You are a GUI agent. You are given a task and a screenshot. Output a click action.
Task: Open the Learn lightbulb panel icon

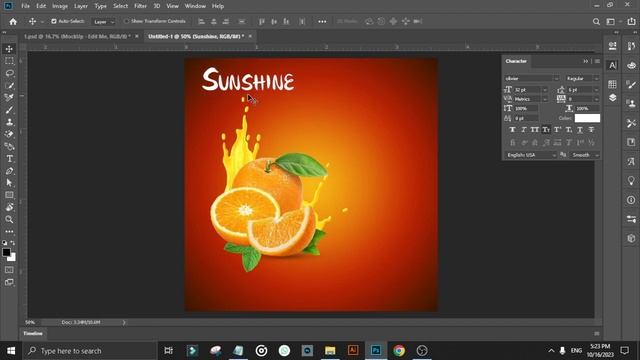click(631, 180)
